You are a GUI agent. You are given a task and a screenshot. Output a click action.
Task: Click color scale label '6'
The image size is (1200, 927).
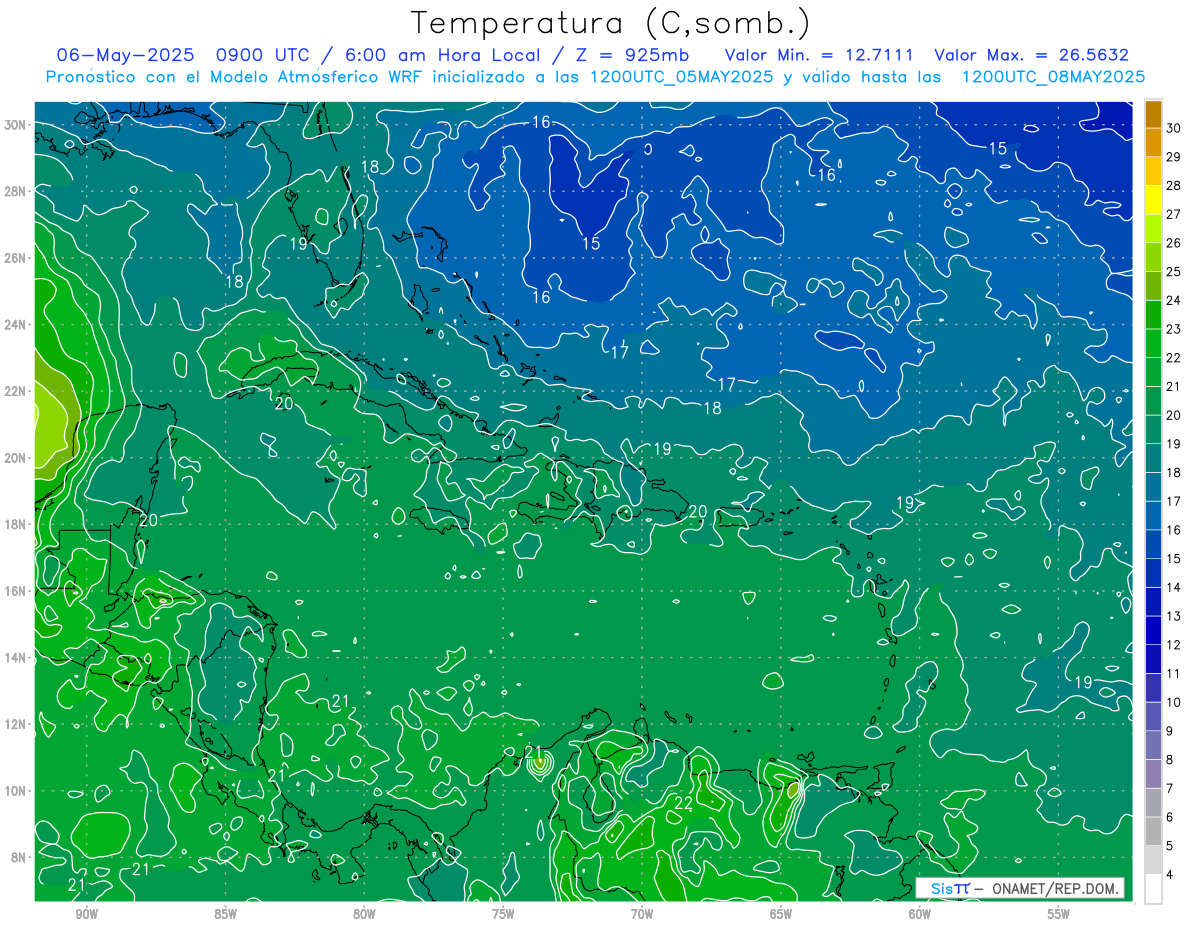click(x=1170, y=817)
